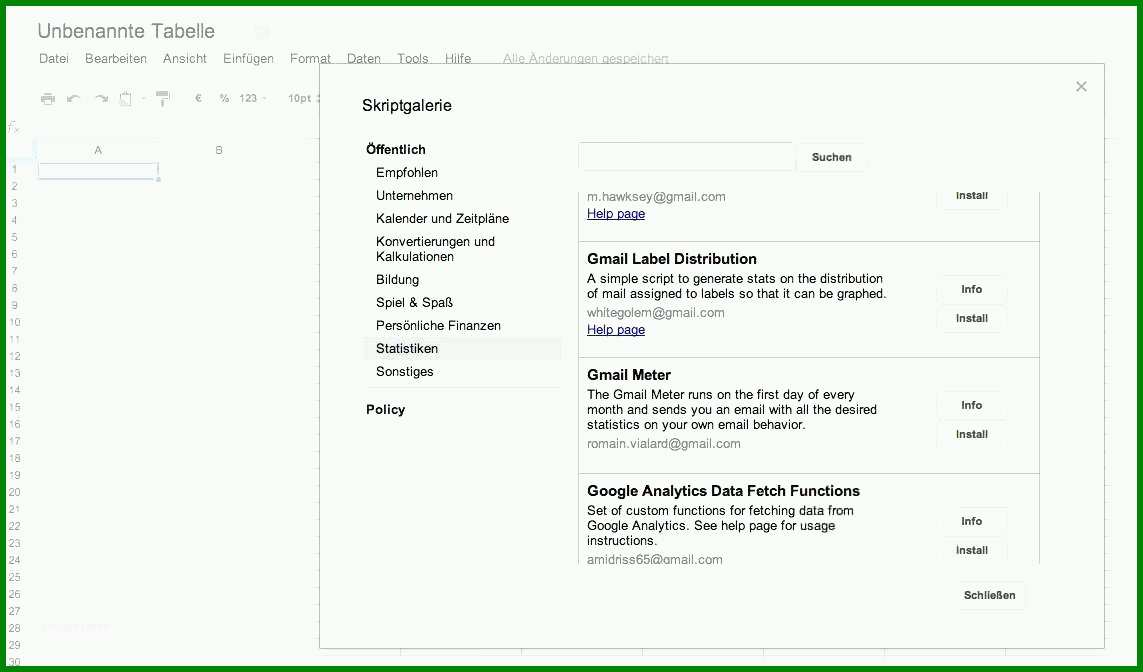Open the Ansicht menu
The height and width of the screenshot is (672, 1143).
(x=184, y=58)
